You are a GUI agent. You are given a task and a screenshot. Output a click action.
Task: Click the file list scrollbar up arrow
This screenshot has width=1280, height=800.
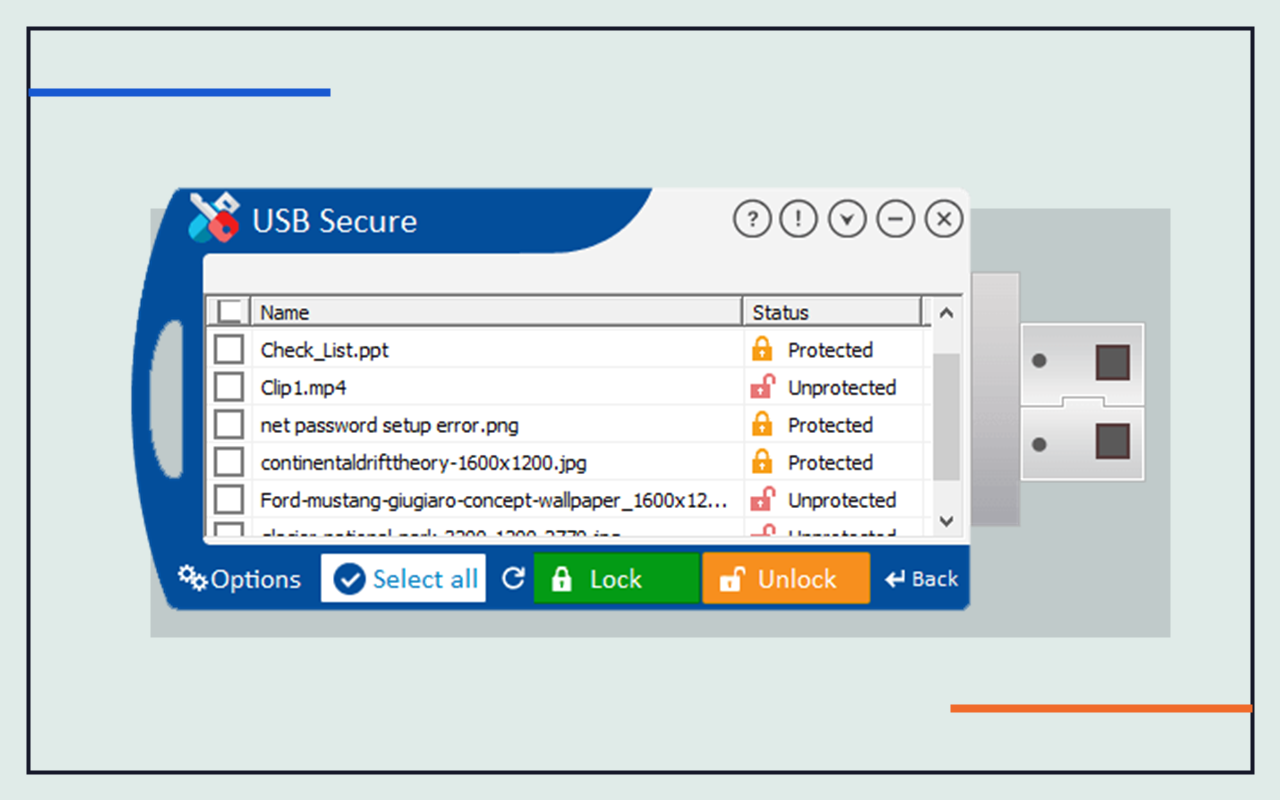(x=947, y=313)
